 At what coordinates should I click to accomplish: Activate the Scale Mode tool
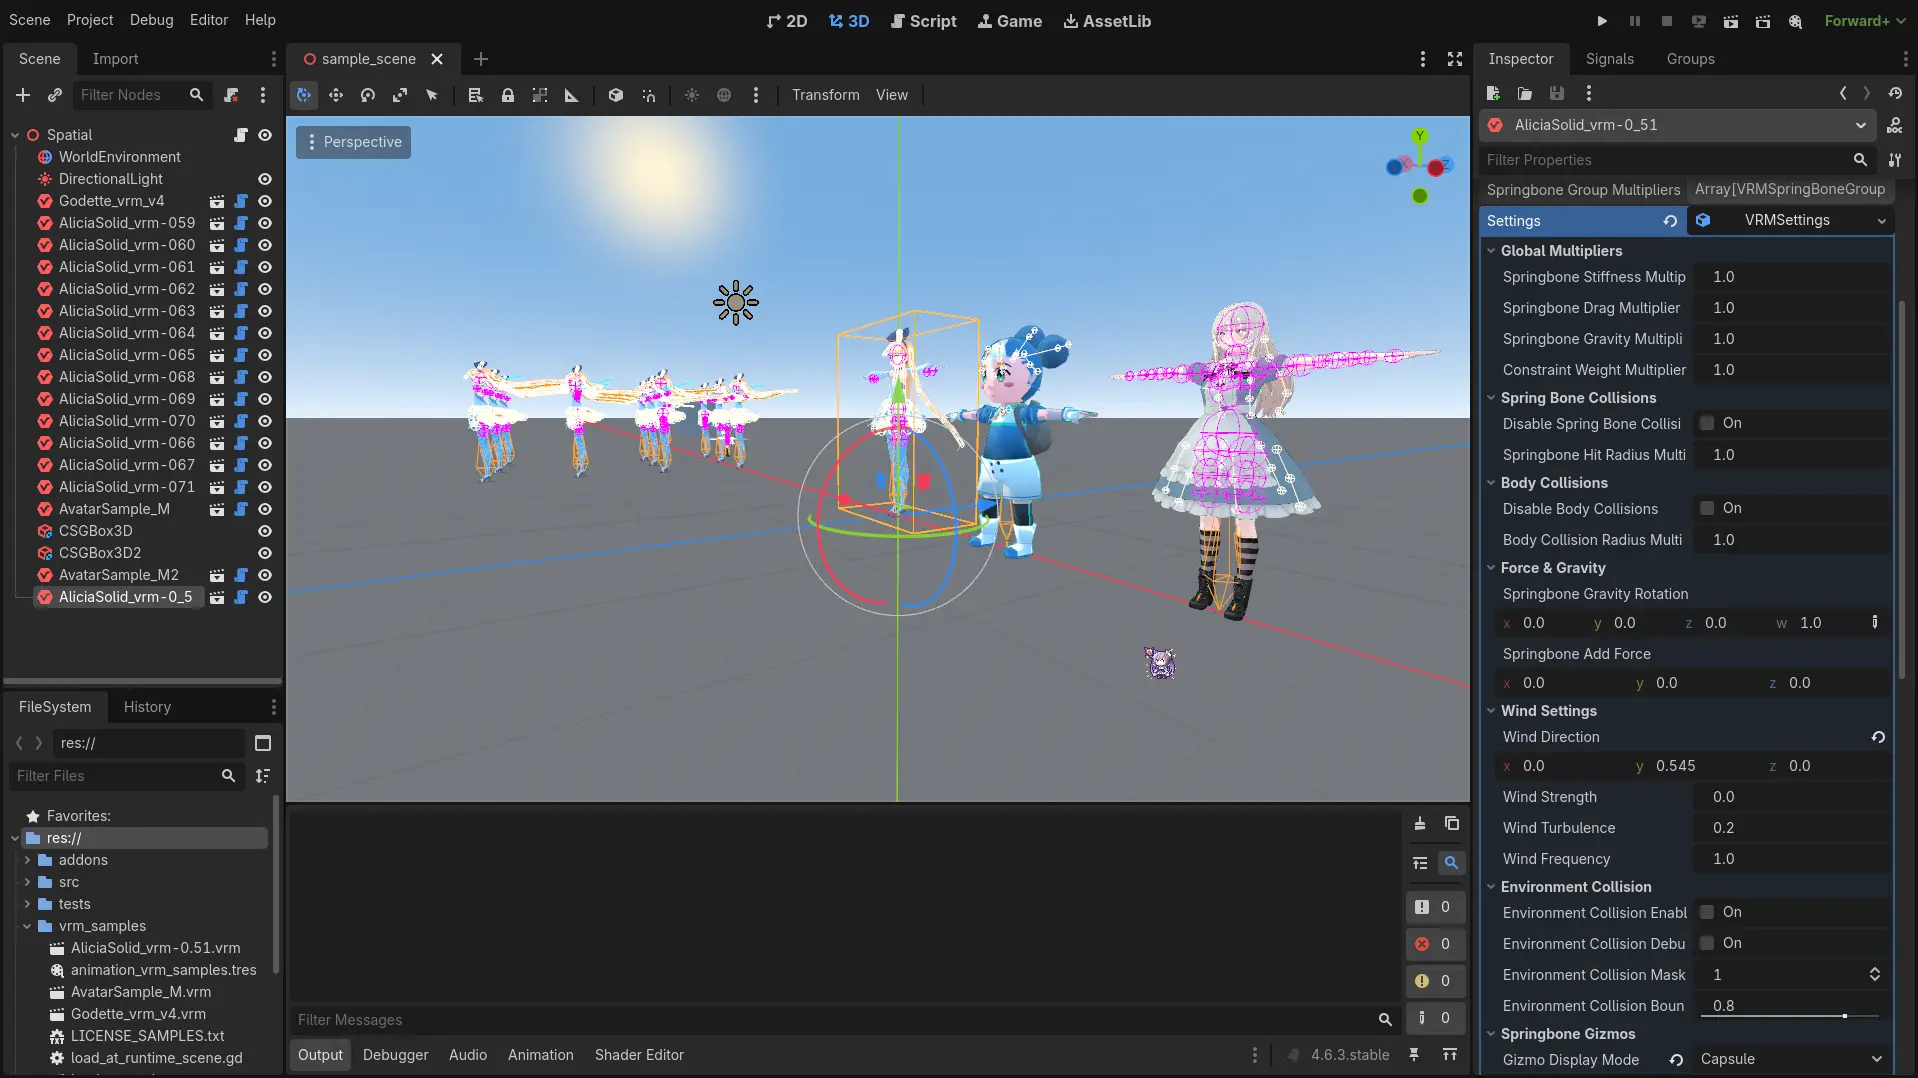pos(400,95)
